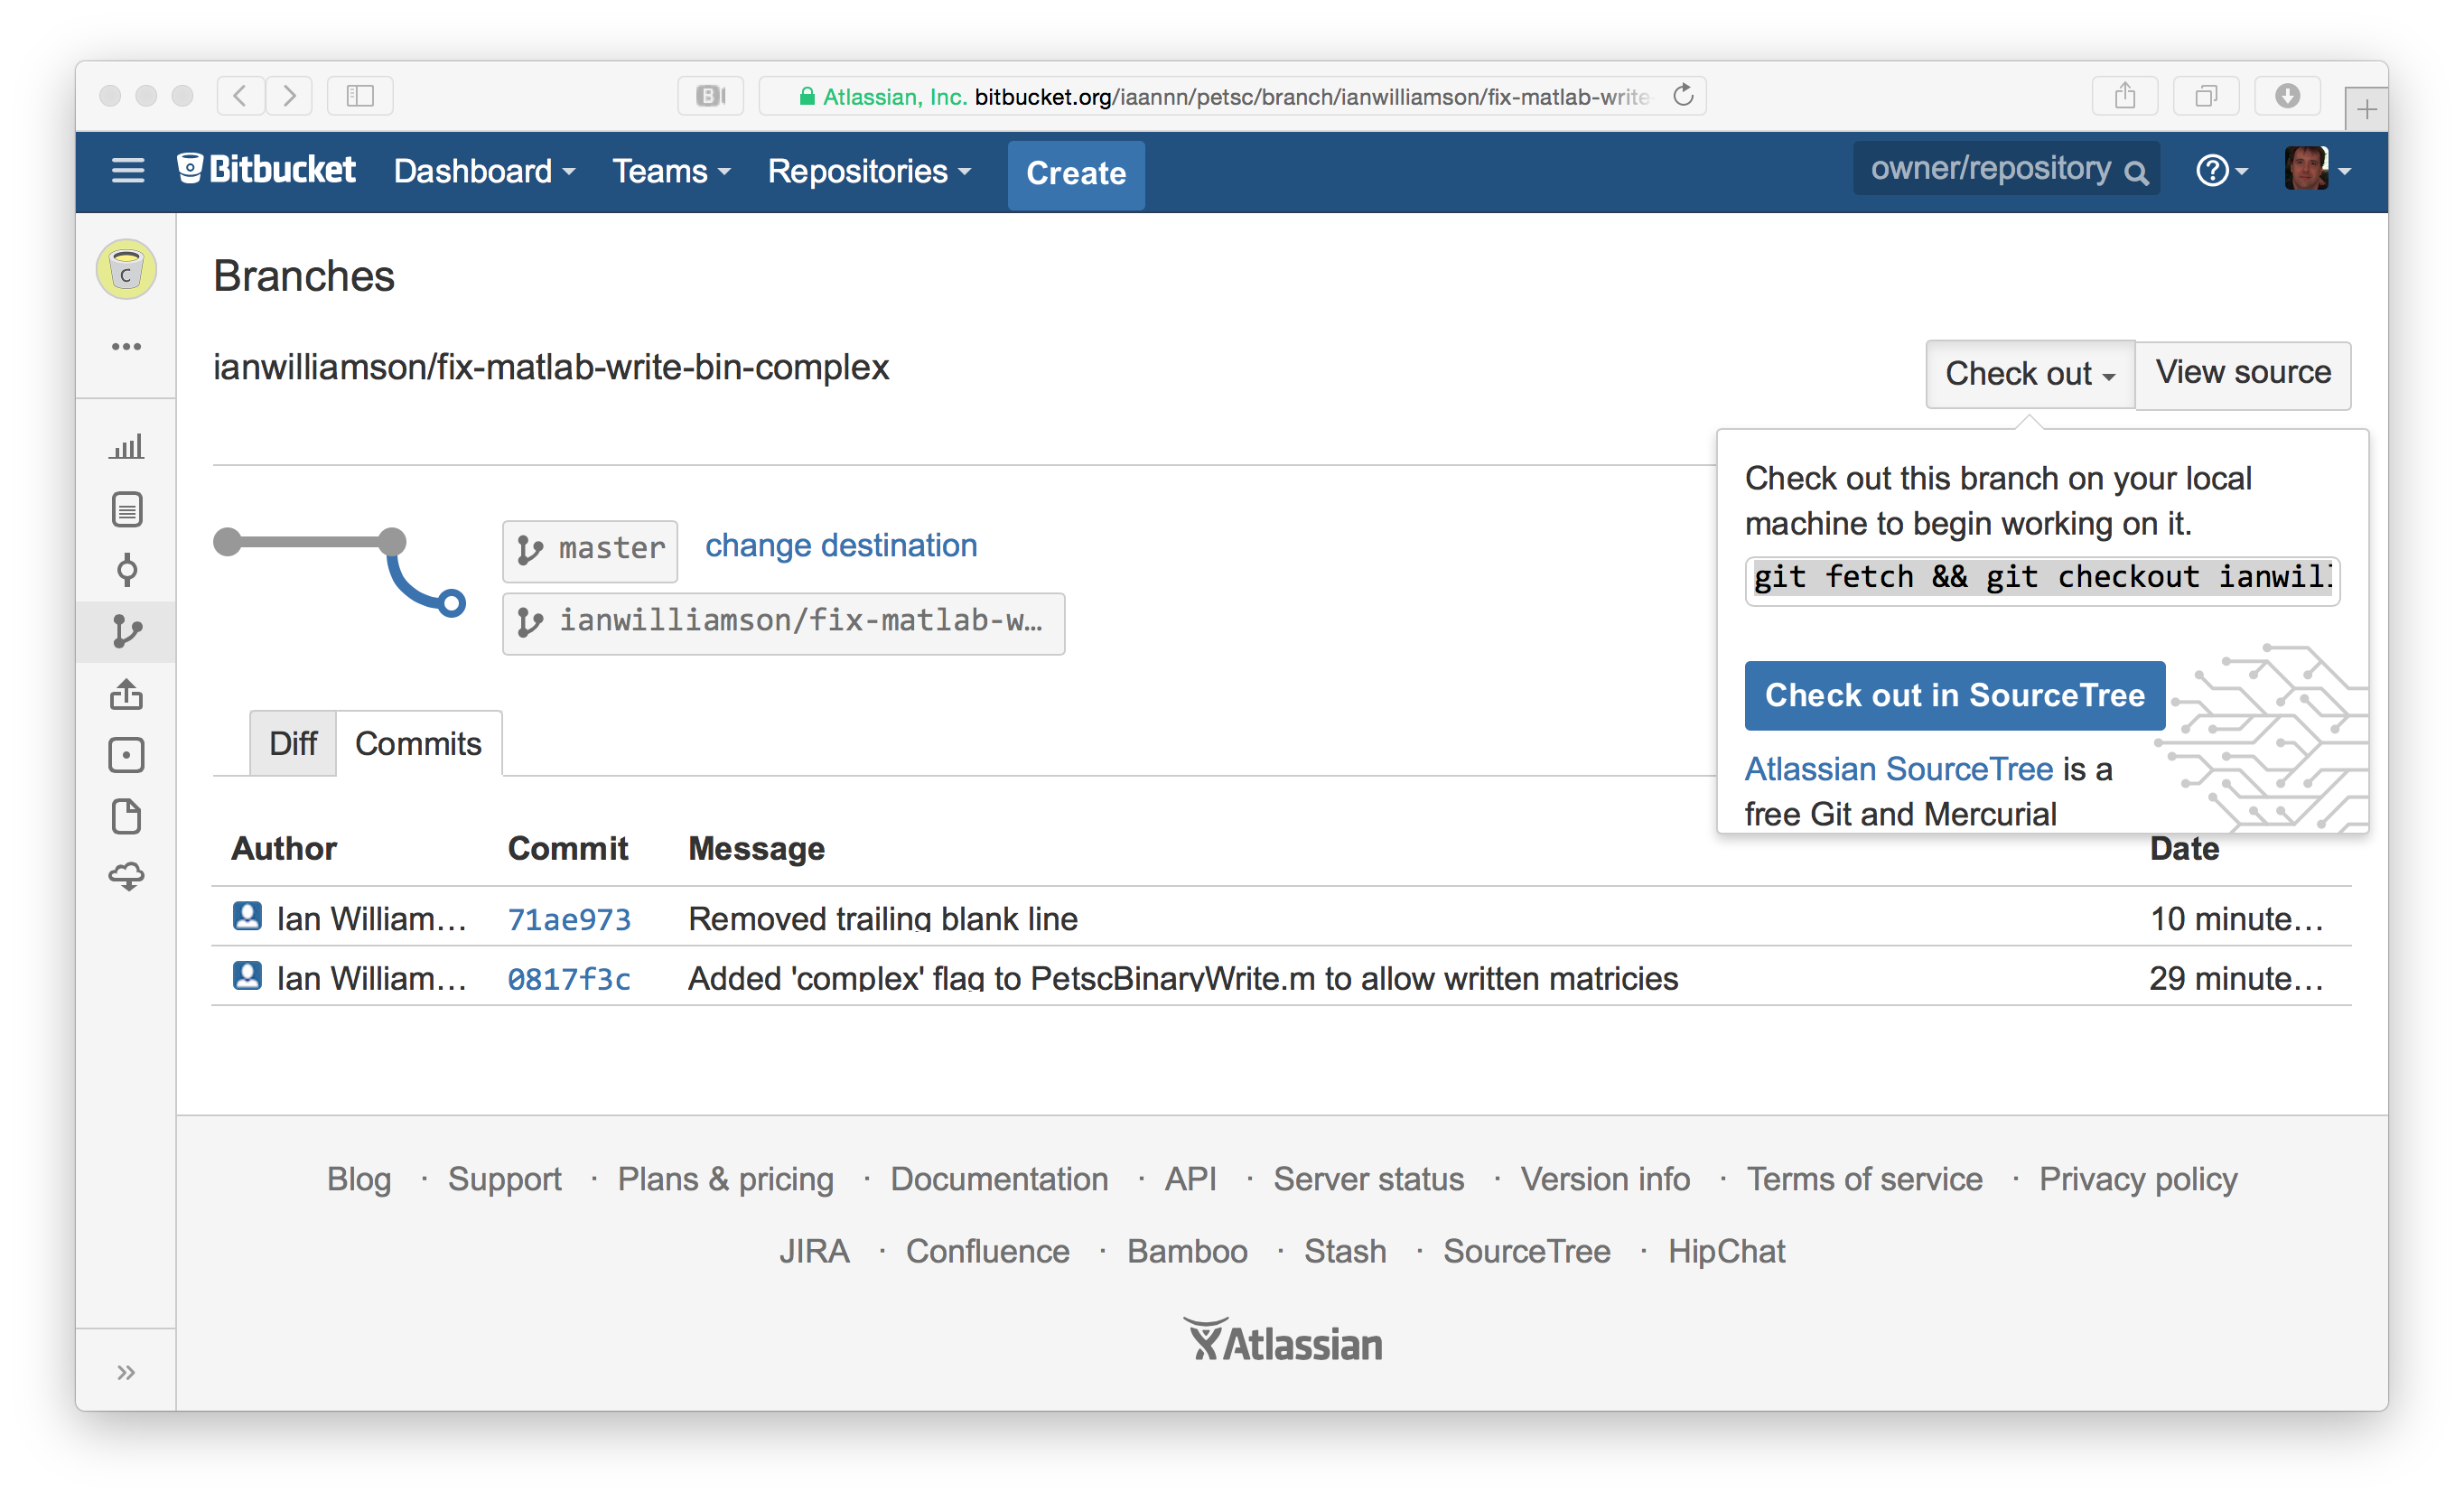Expand the Dashboard dropdown menu
This screenshot has width=2464, height=1501.
pos(485,171)
